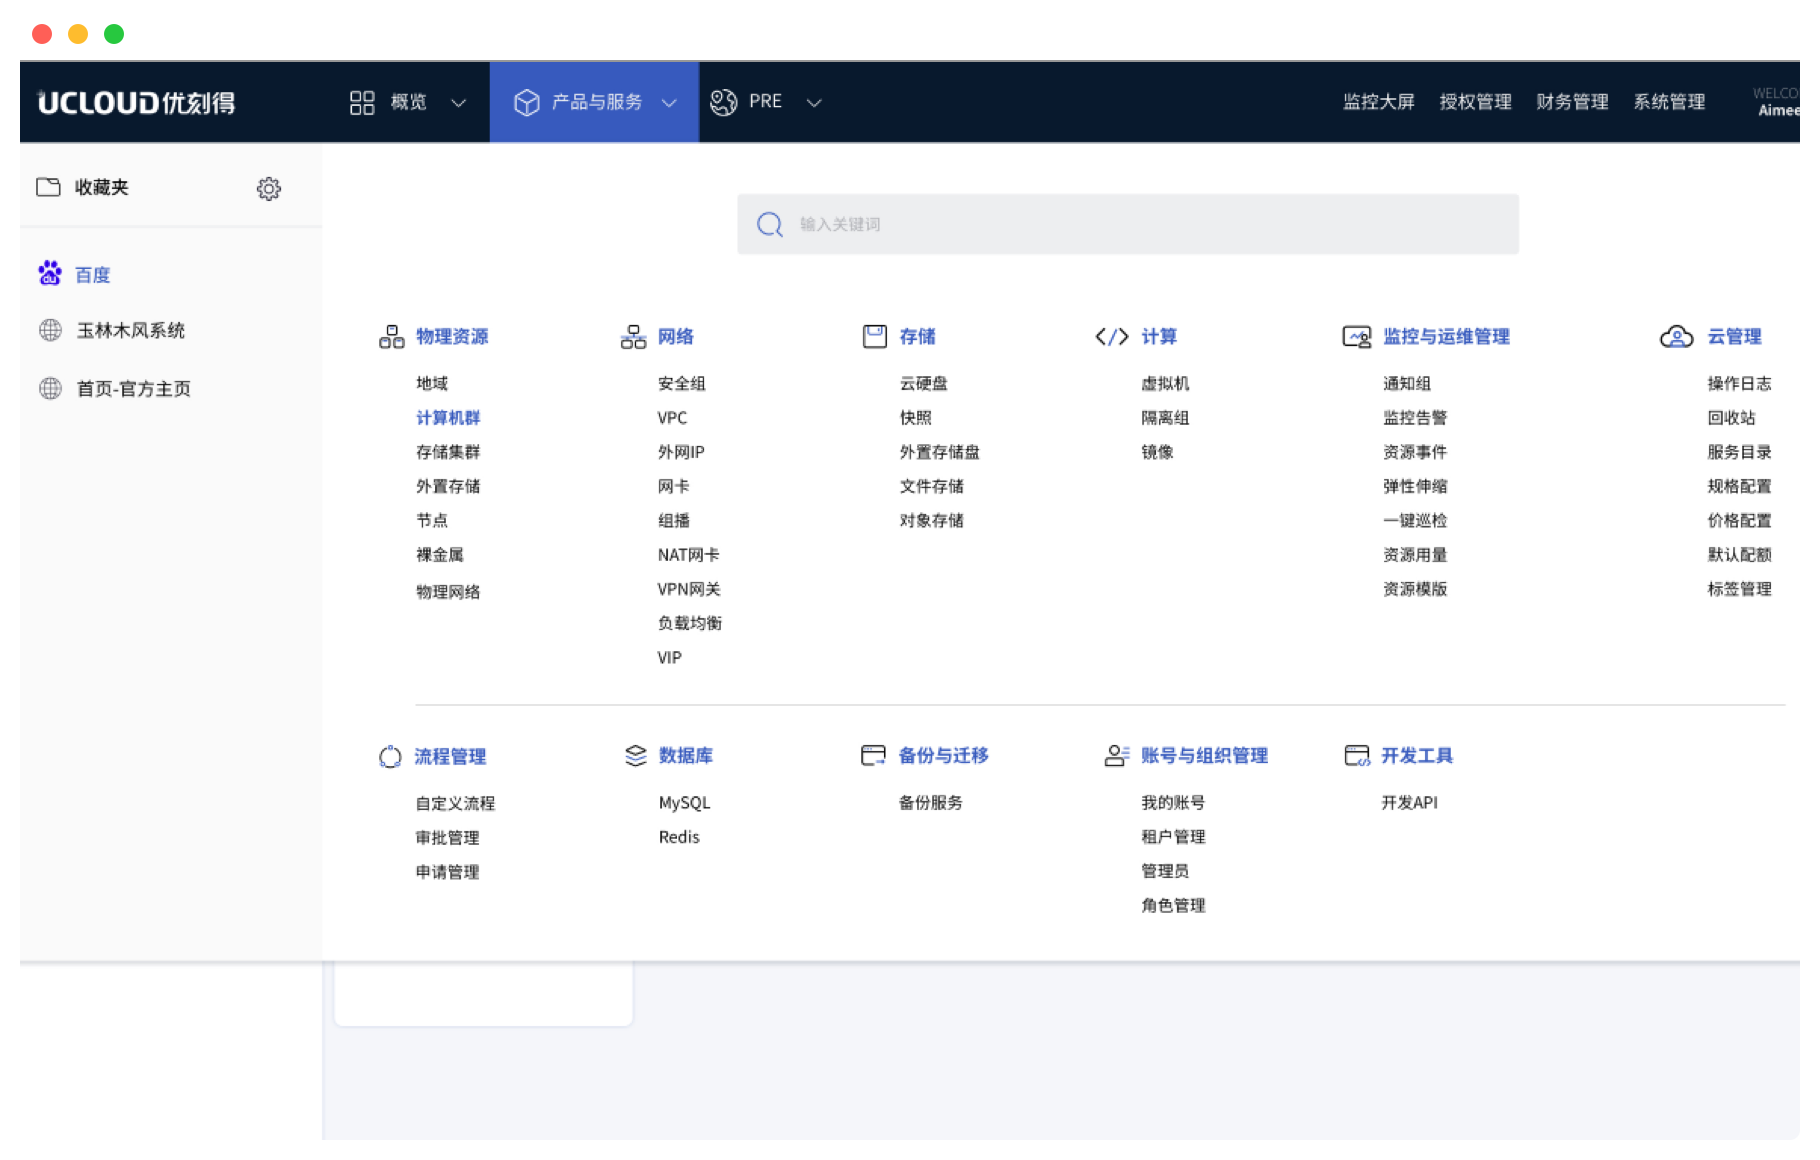Open 自定义流程 under 流程管理
This screenshot has height=1160, width=1820.
(x=455, y=804)
